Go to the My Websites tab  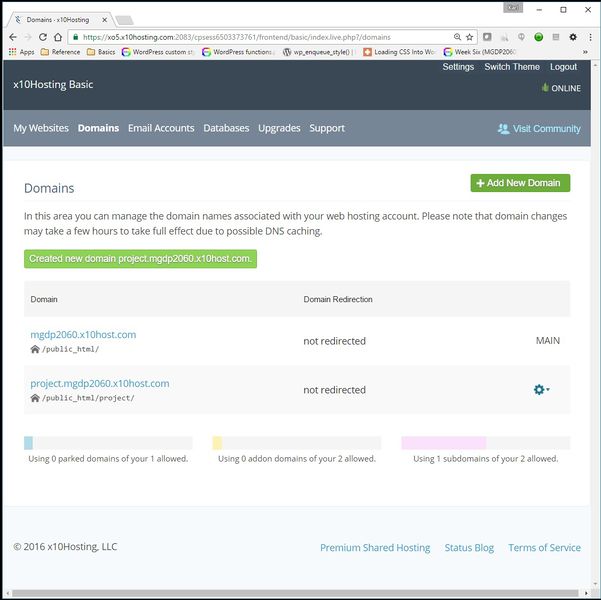pyautogui.click(x=41, y=128)
